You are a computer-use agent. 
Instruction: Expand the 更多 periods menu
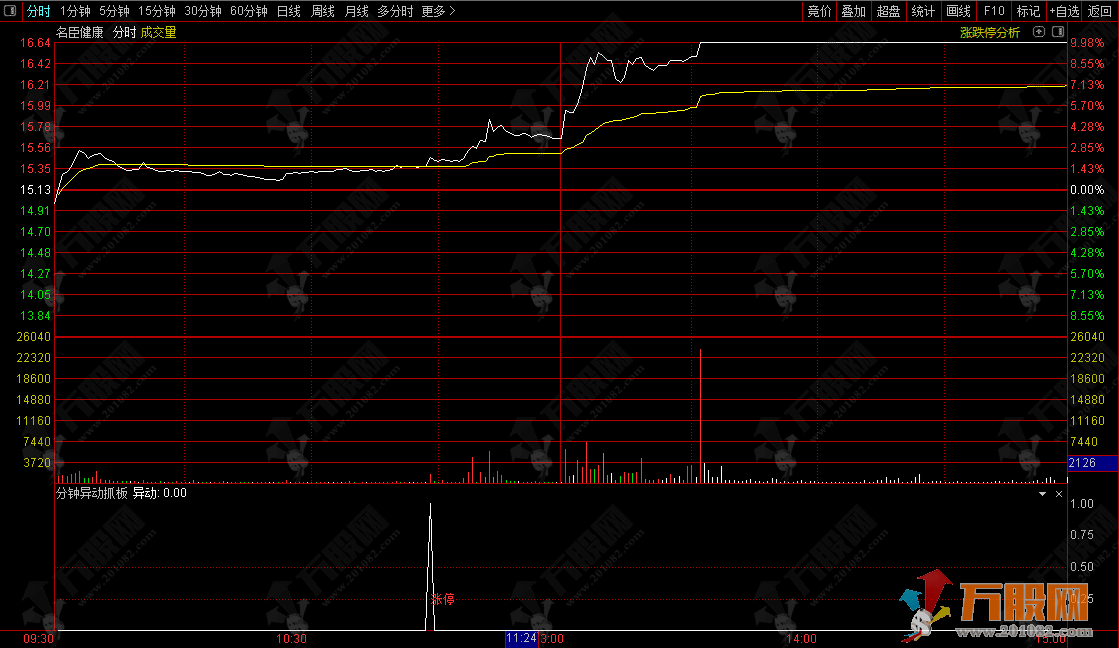438,11
